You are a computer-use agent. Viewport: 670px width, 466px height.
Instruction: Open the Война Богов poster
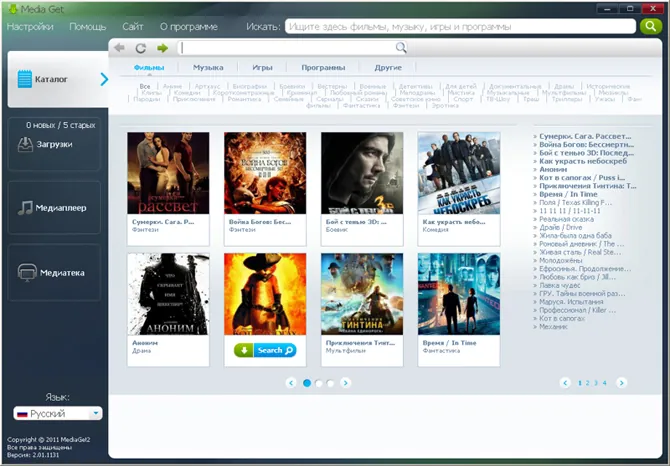[x=265, y=173]
